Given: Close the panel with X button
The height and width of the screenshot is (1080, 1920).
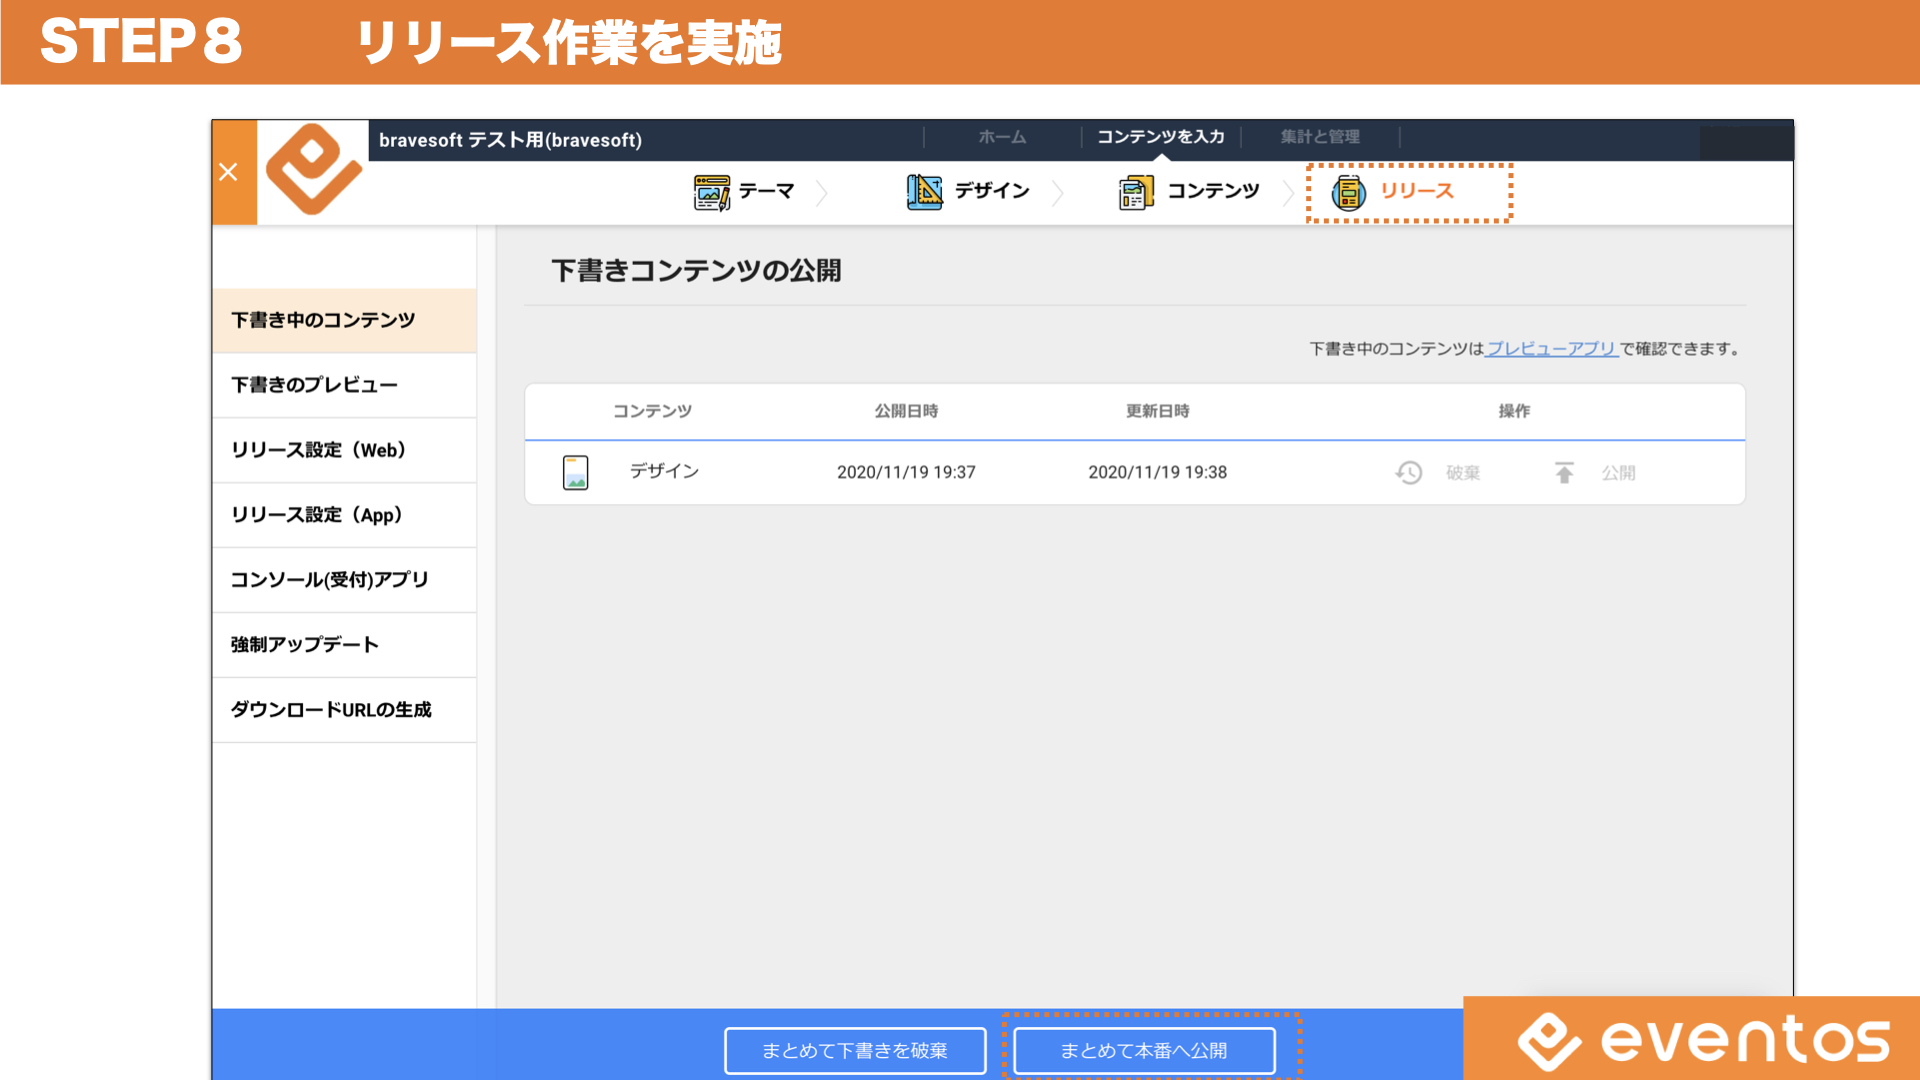Looking at the screenshot, I should pos(229,172).
